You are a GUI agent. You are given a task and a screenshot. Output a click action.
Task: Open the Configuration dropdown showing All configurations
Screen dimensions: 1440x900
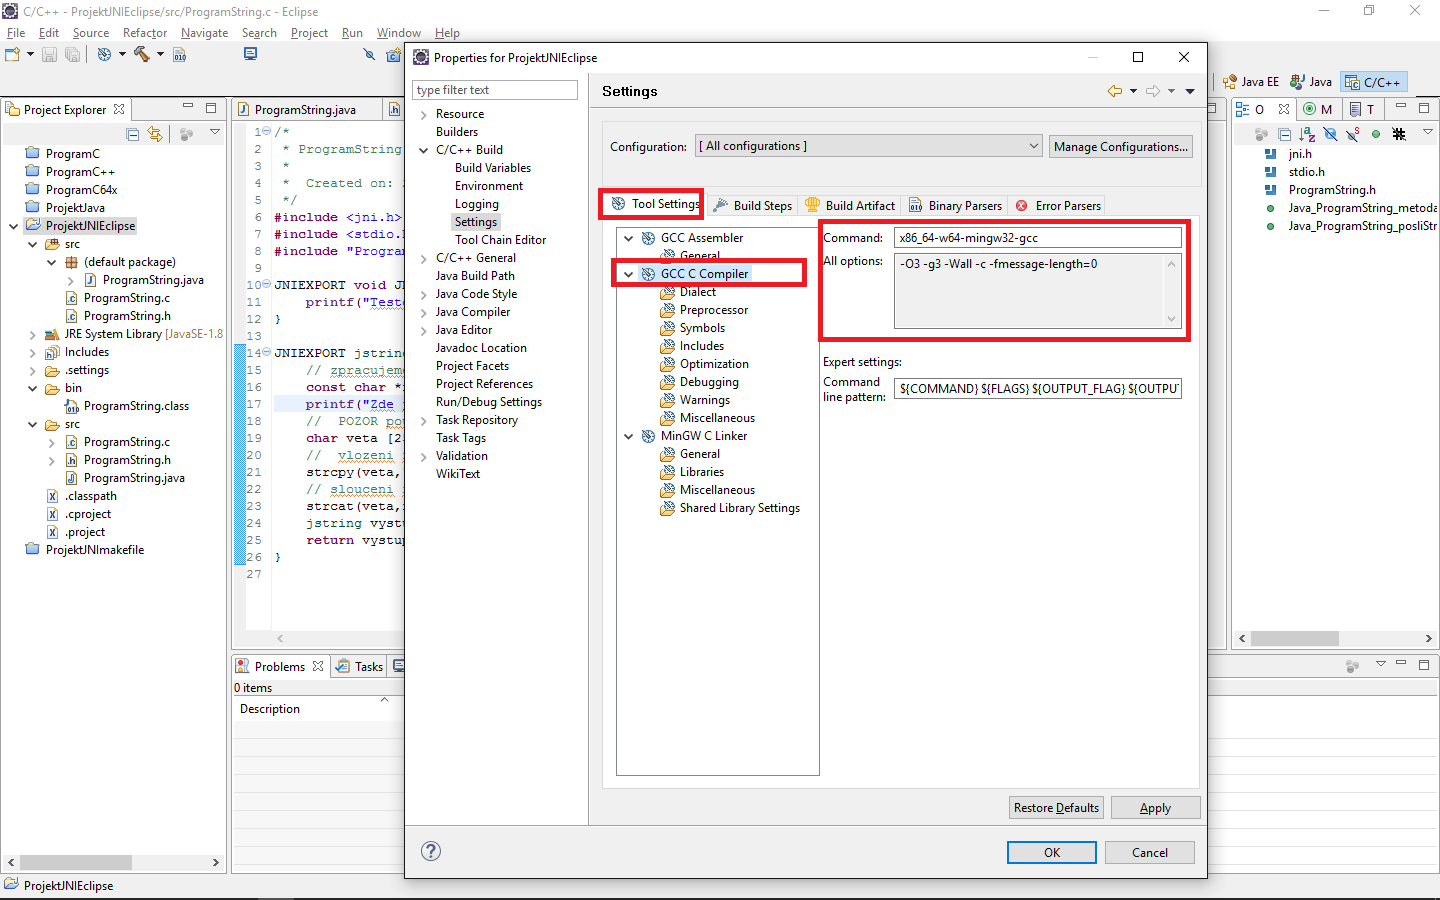1035,145
